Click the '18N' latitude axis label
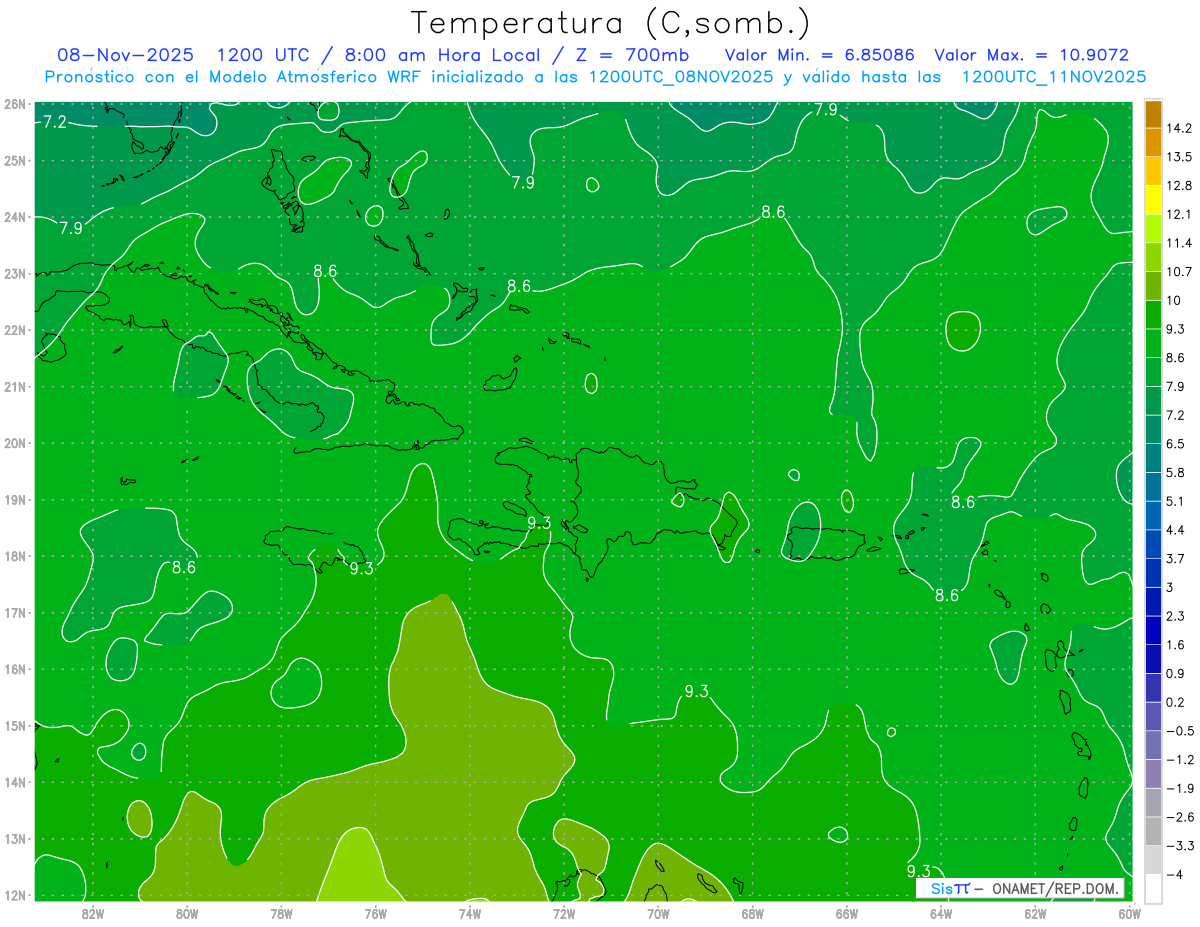This screenshot has height=927, width=1200. [14, 556]
